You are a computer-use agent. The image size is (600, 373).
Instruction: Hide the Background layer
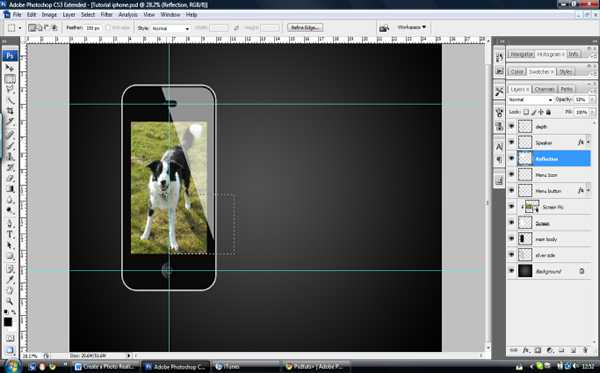[512, 271]
